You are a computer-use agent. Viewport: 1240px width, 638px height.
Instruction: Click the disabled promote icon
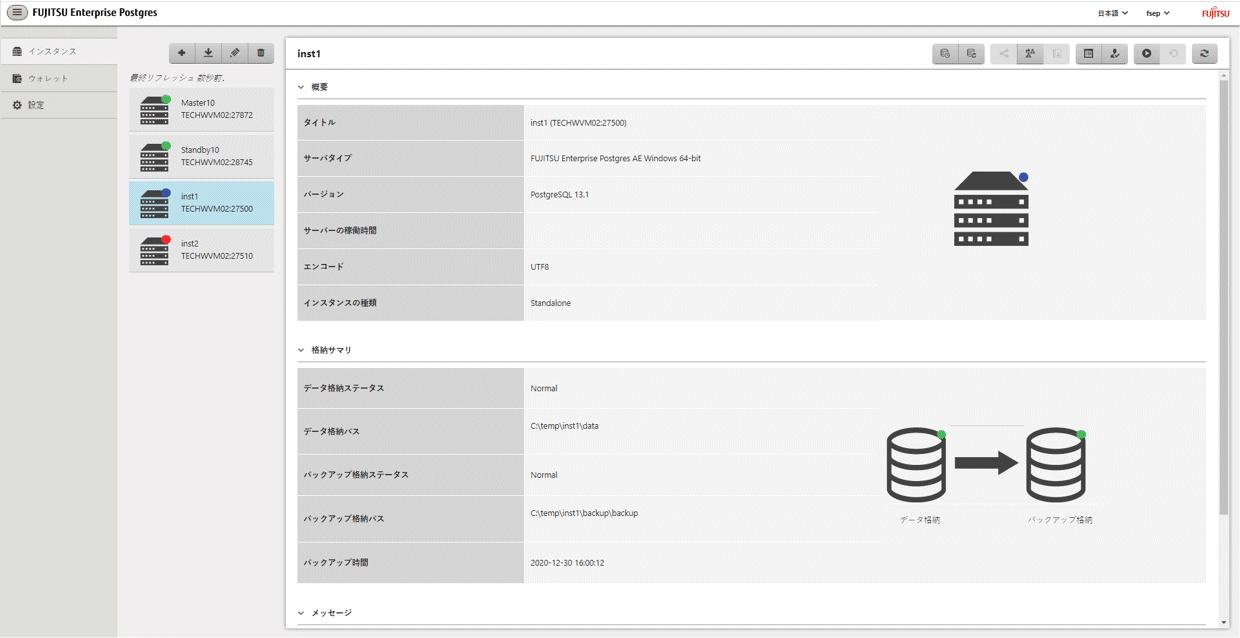point(1057,54)
